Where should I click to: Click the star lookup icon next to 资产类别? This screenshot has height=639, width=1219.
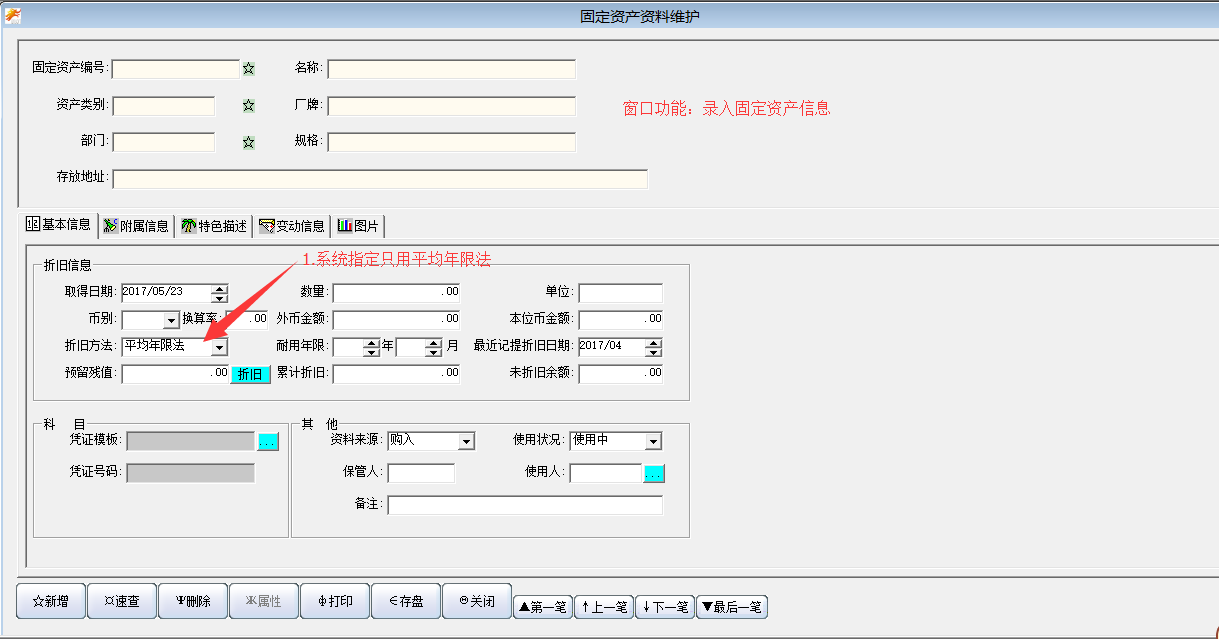[x=249, y=106]
